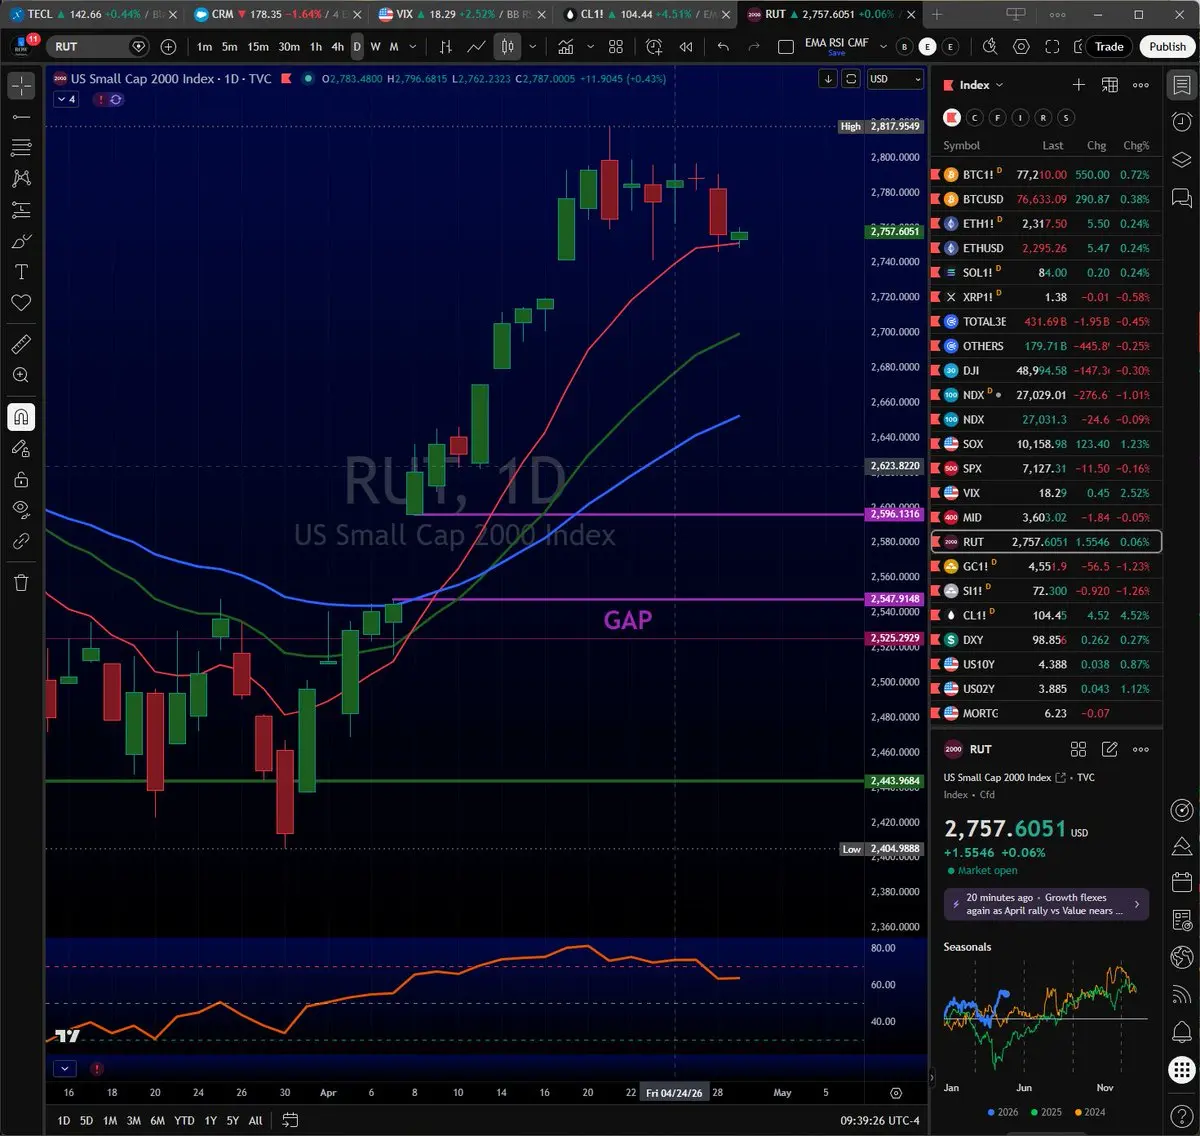The image size is (1200, 1136).
Task: Select the trend line drawing tool
Action: pyautogui.click(x=21, y=118)
